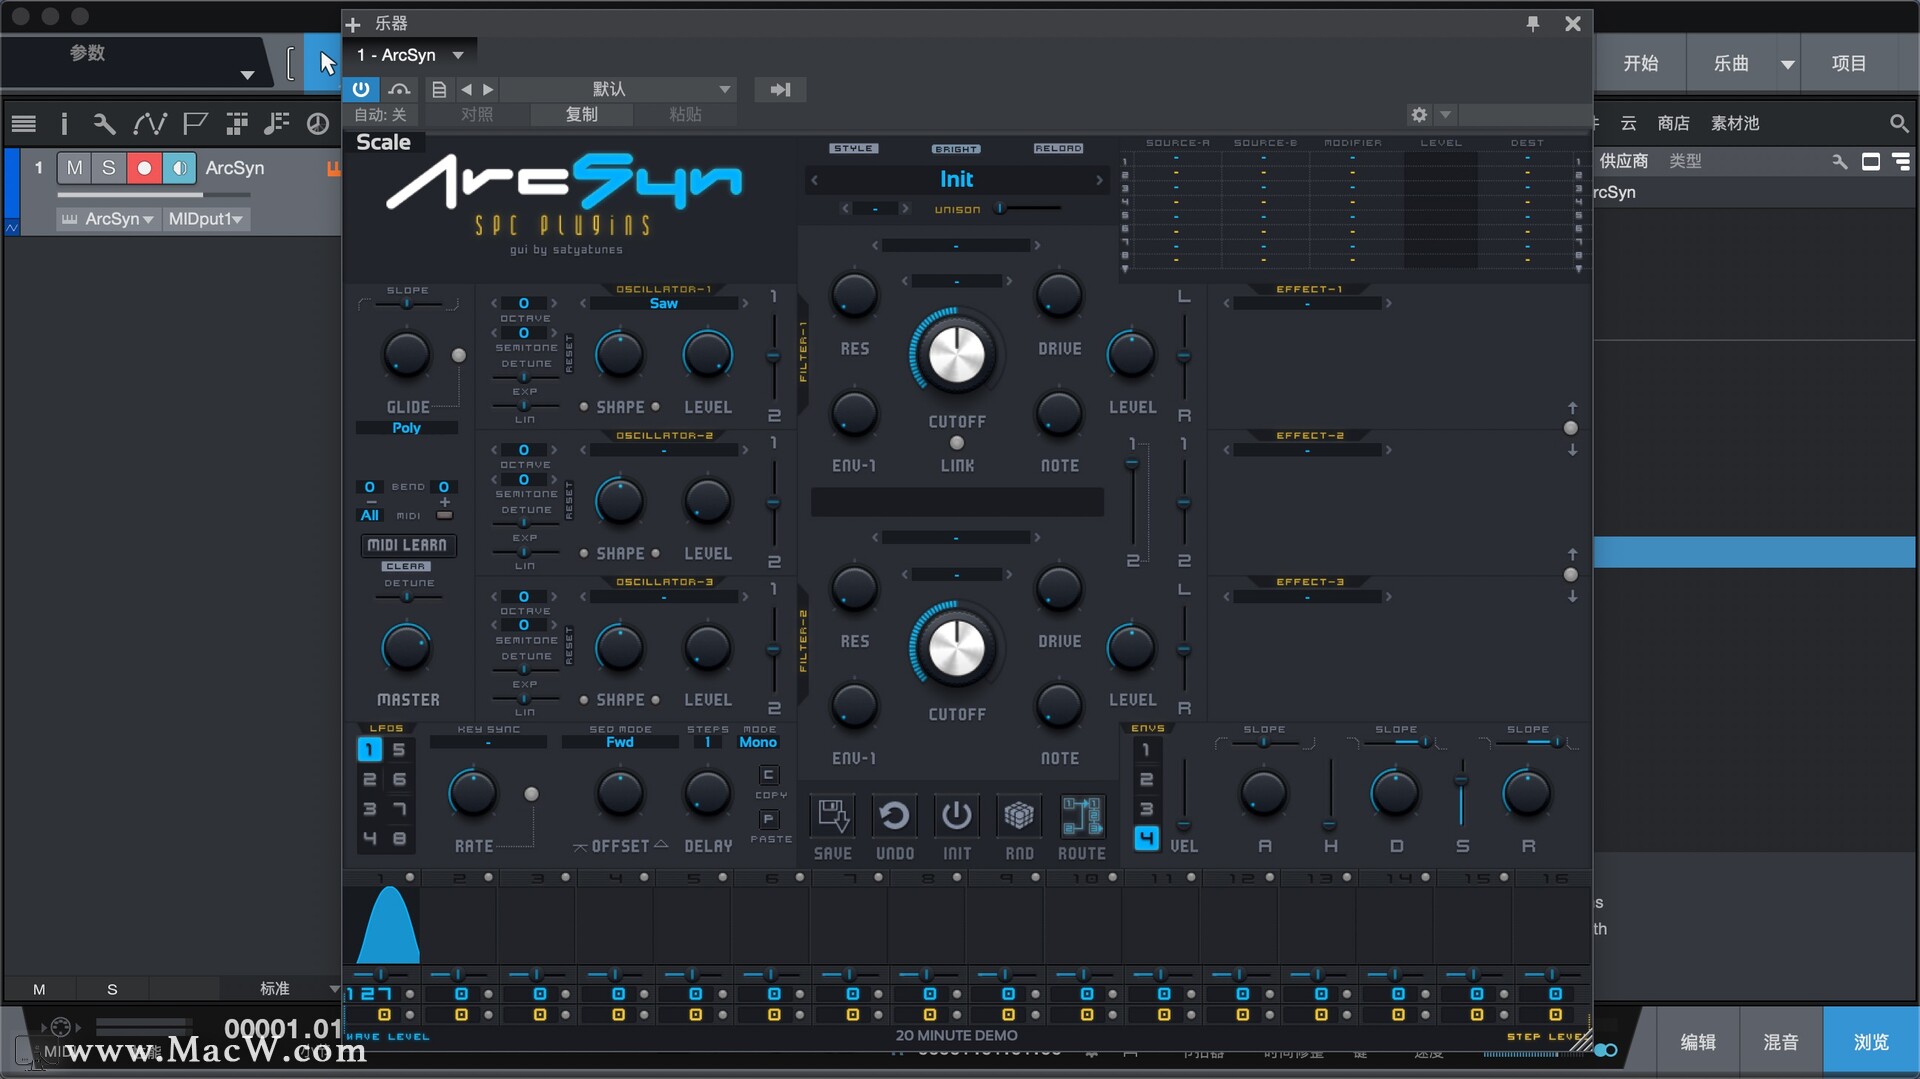The height and width of the screenshot is (1079, 1920).
Task: Click the RELOAD button
Action: pos(1058,148)
